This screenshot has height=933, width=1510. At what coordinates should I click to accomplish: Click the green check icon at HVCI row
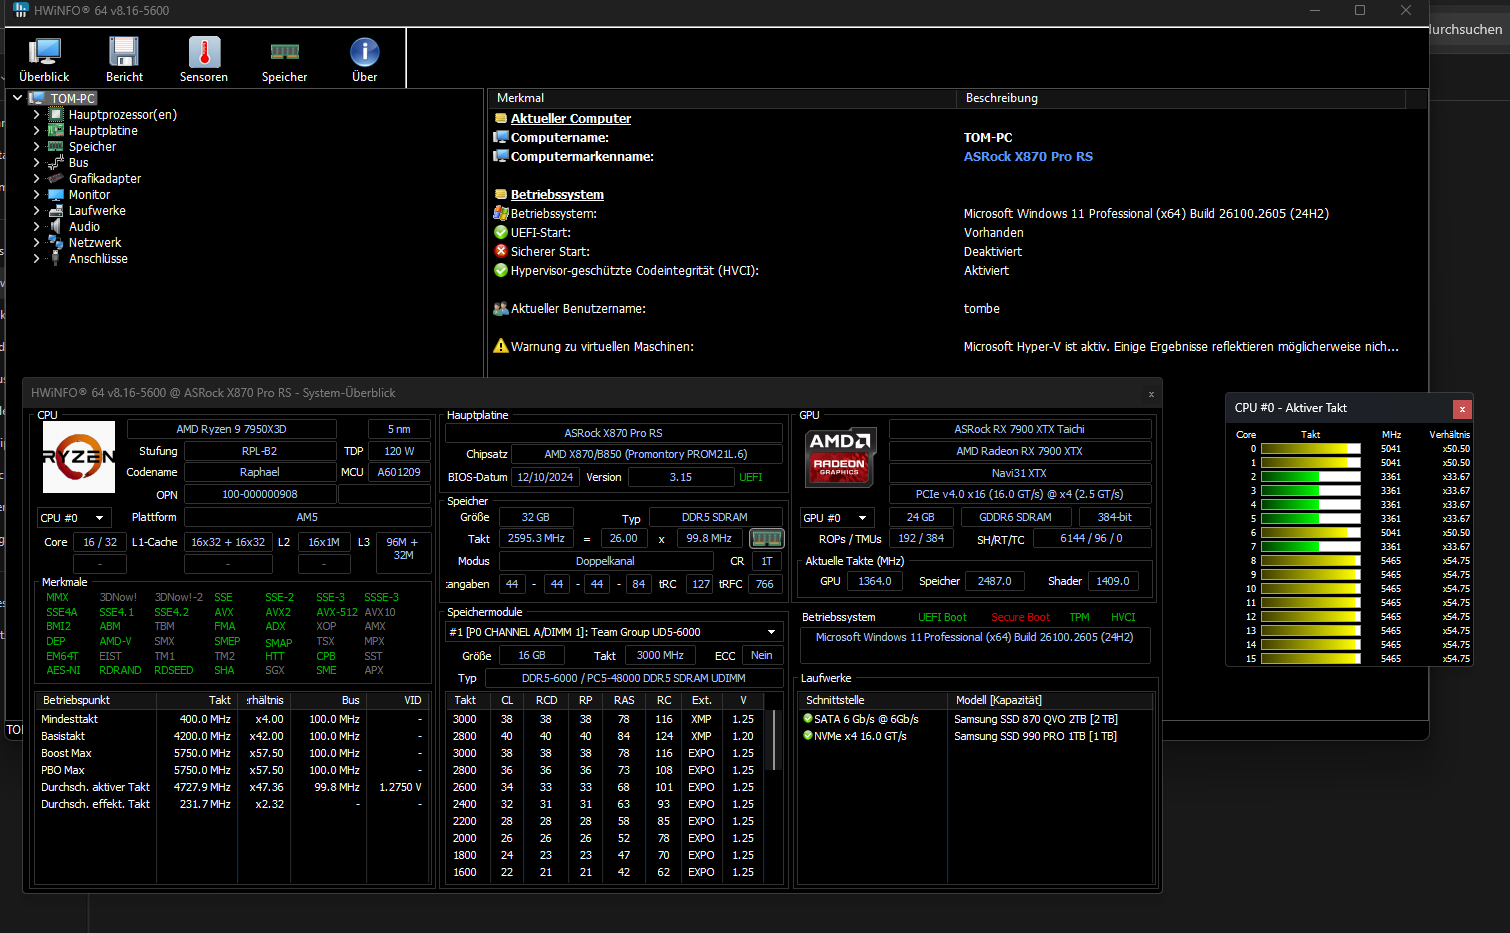[x=501, y=270]
